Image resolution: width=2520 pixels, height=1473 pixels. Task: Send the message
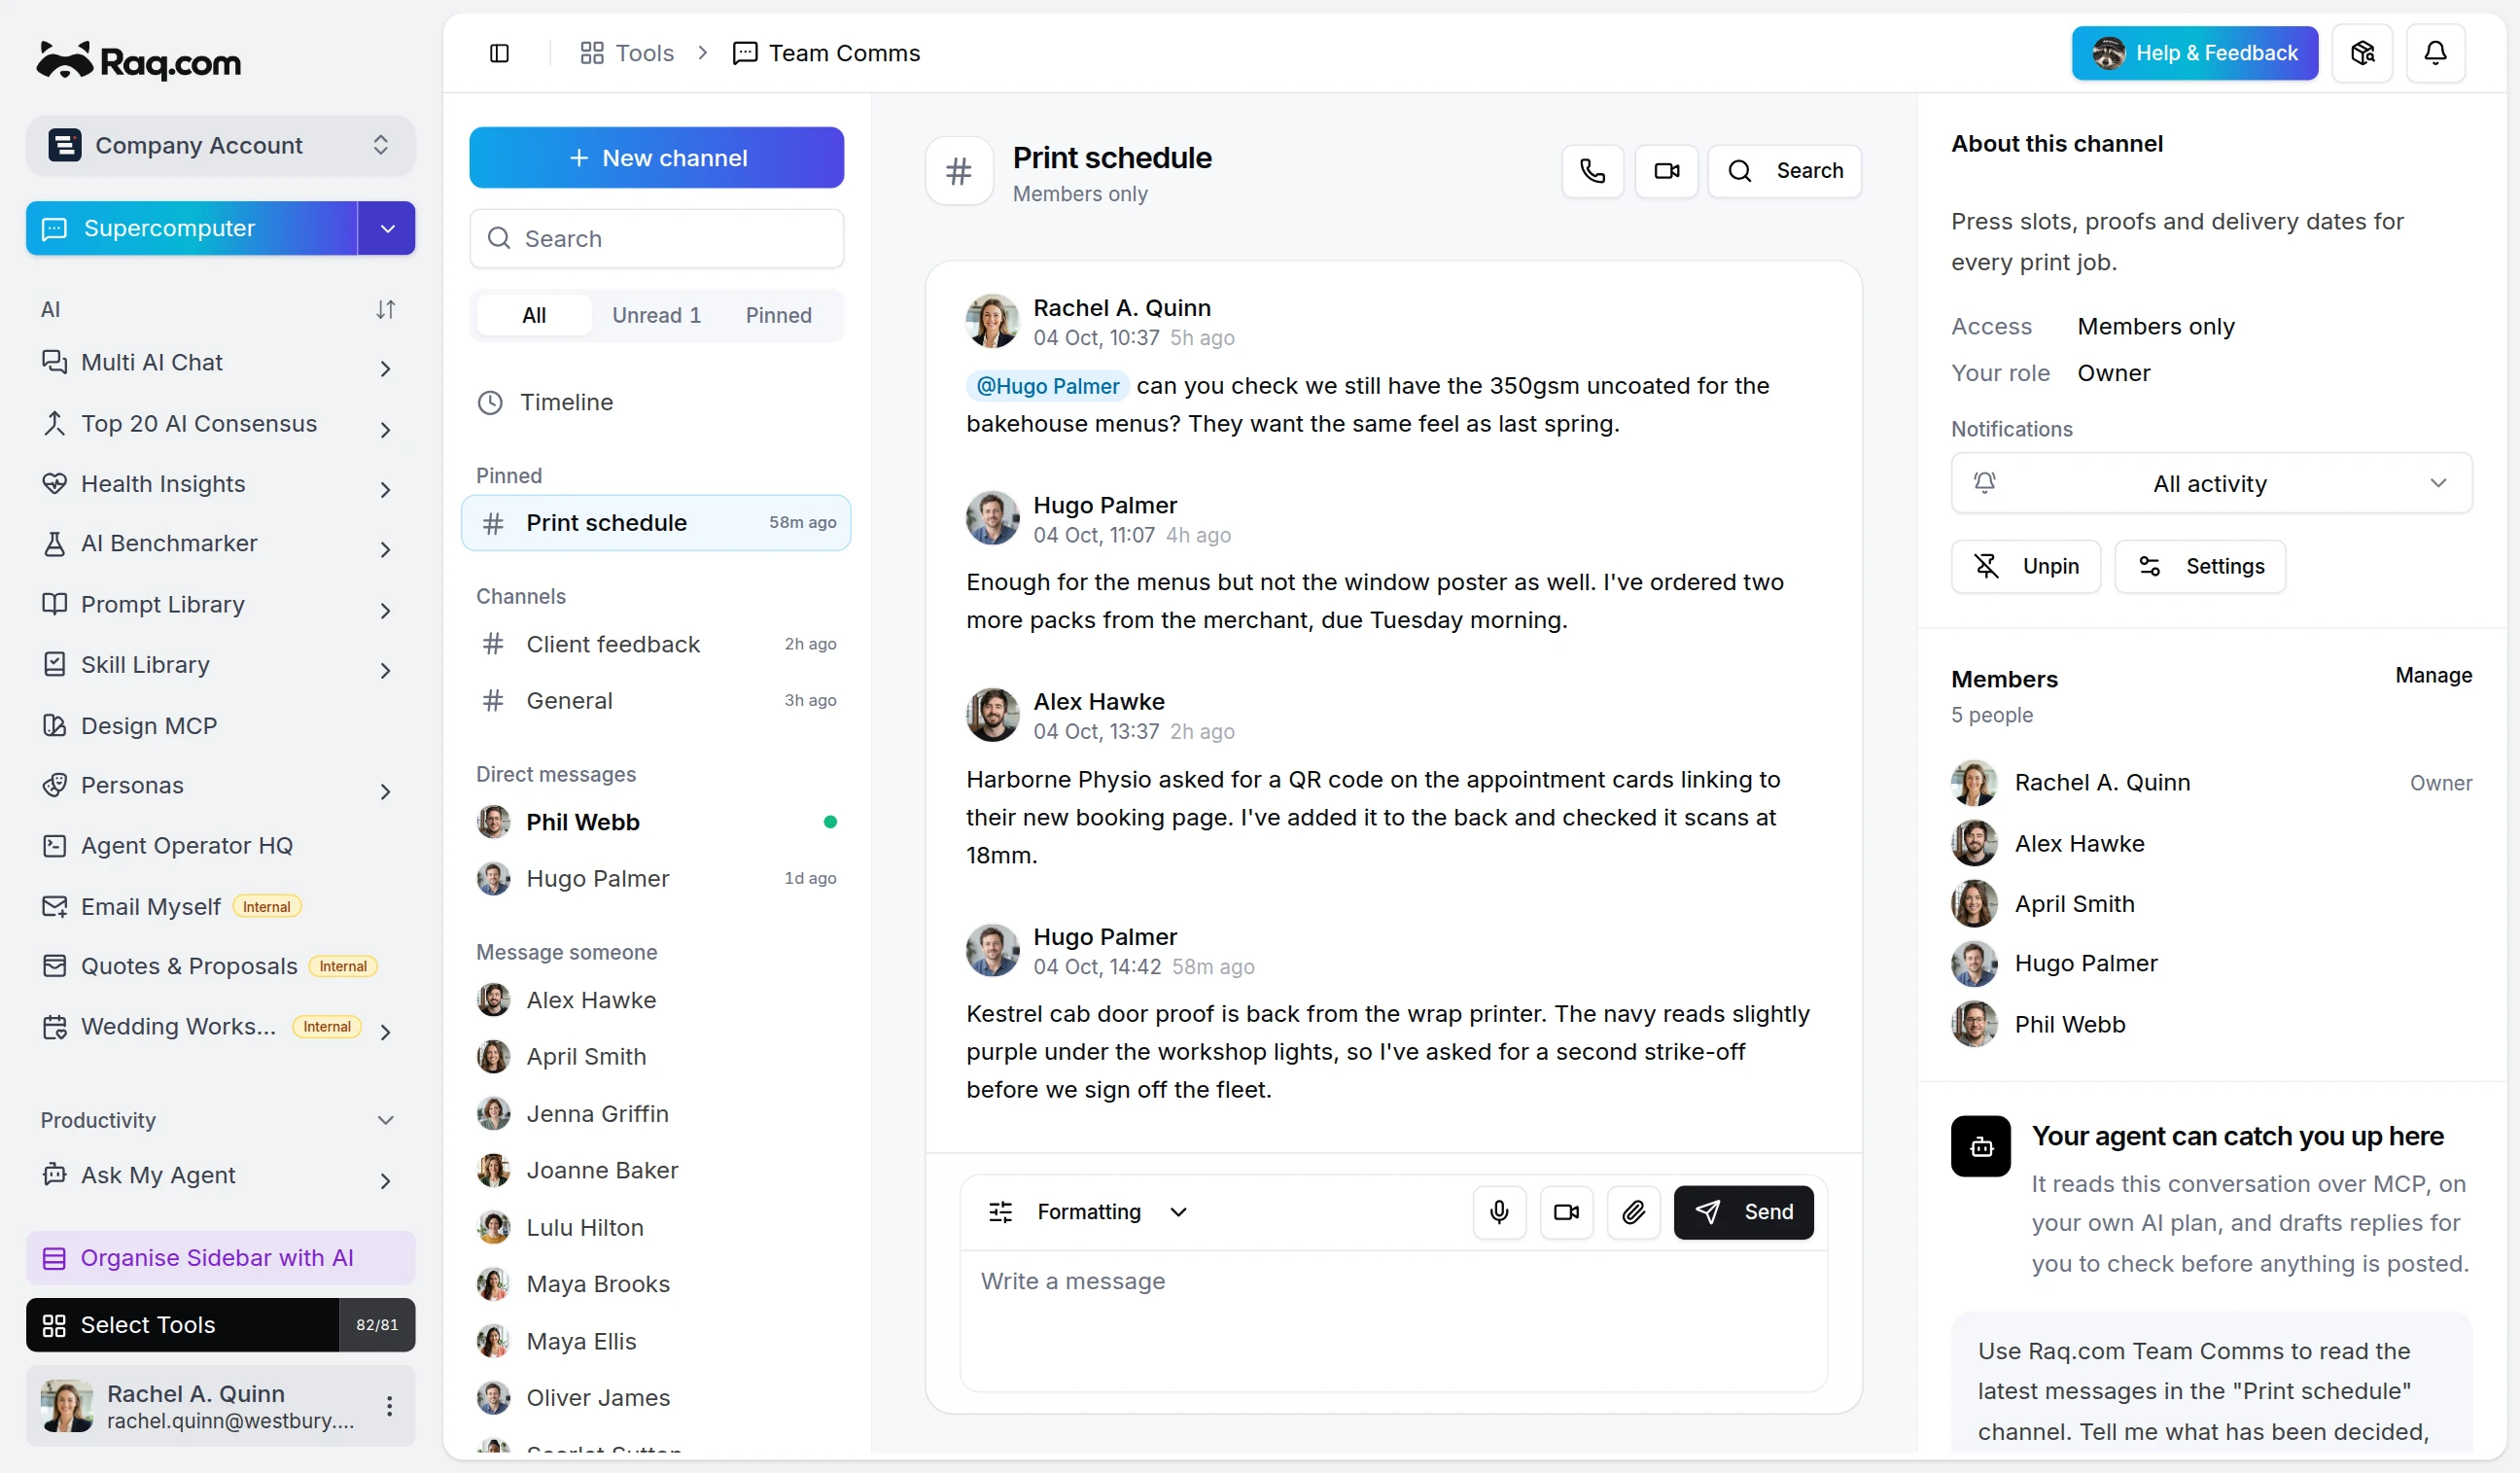[1742, 1212]
